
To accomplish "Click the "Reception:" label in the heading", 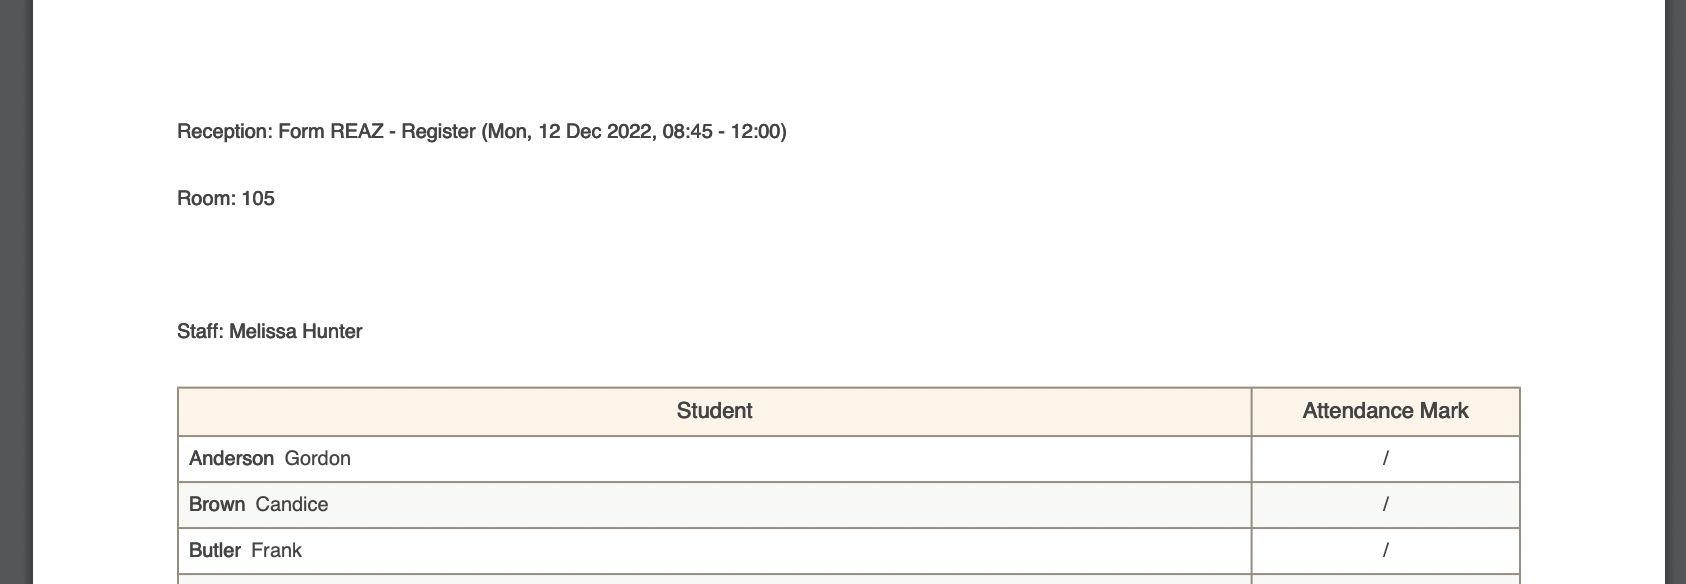I will coord(224,132).
